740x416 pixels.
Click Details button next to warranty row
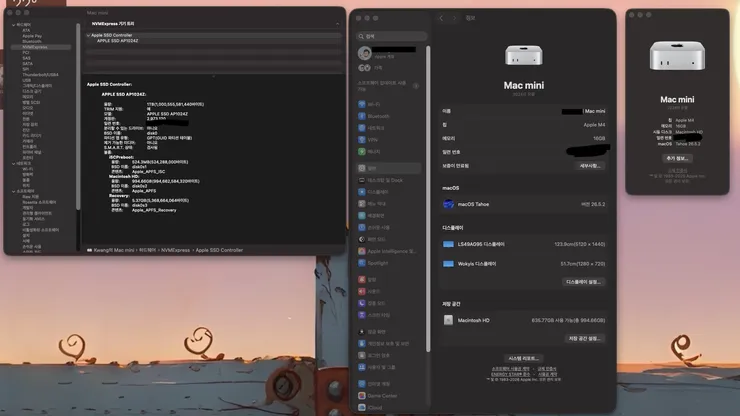pos(590,166)
